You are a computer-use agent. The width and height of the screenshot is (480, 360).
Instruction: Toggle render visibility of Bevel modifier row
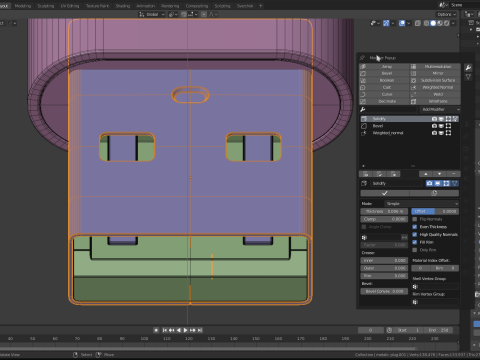(x=434, y=126)
